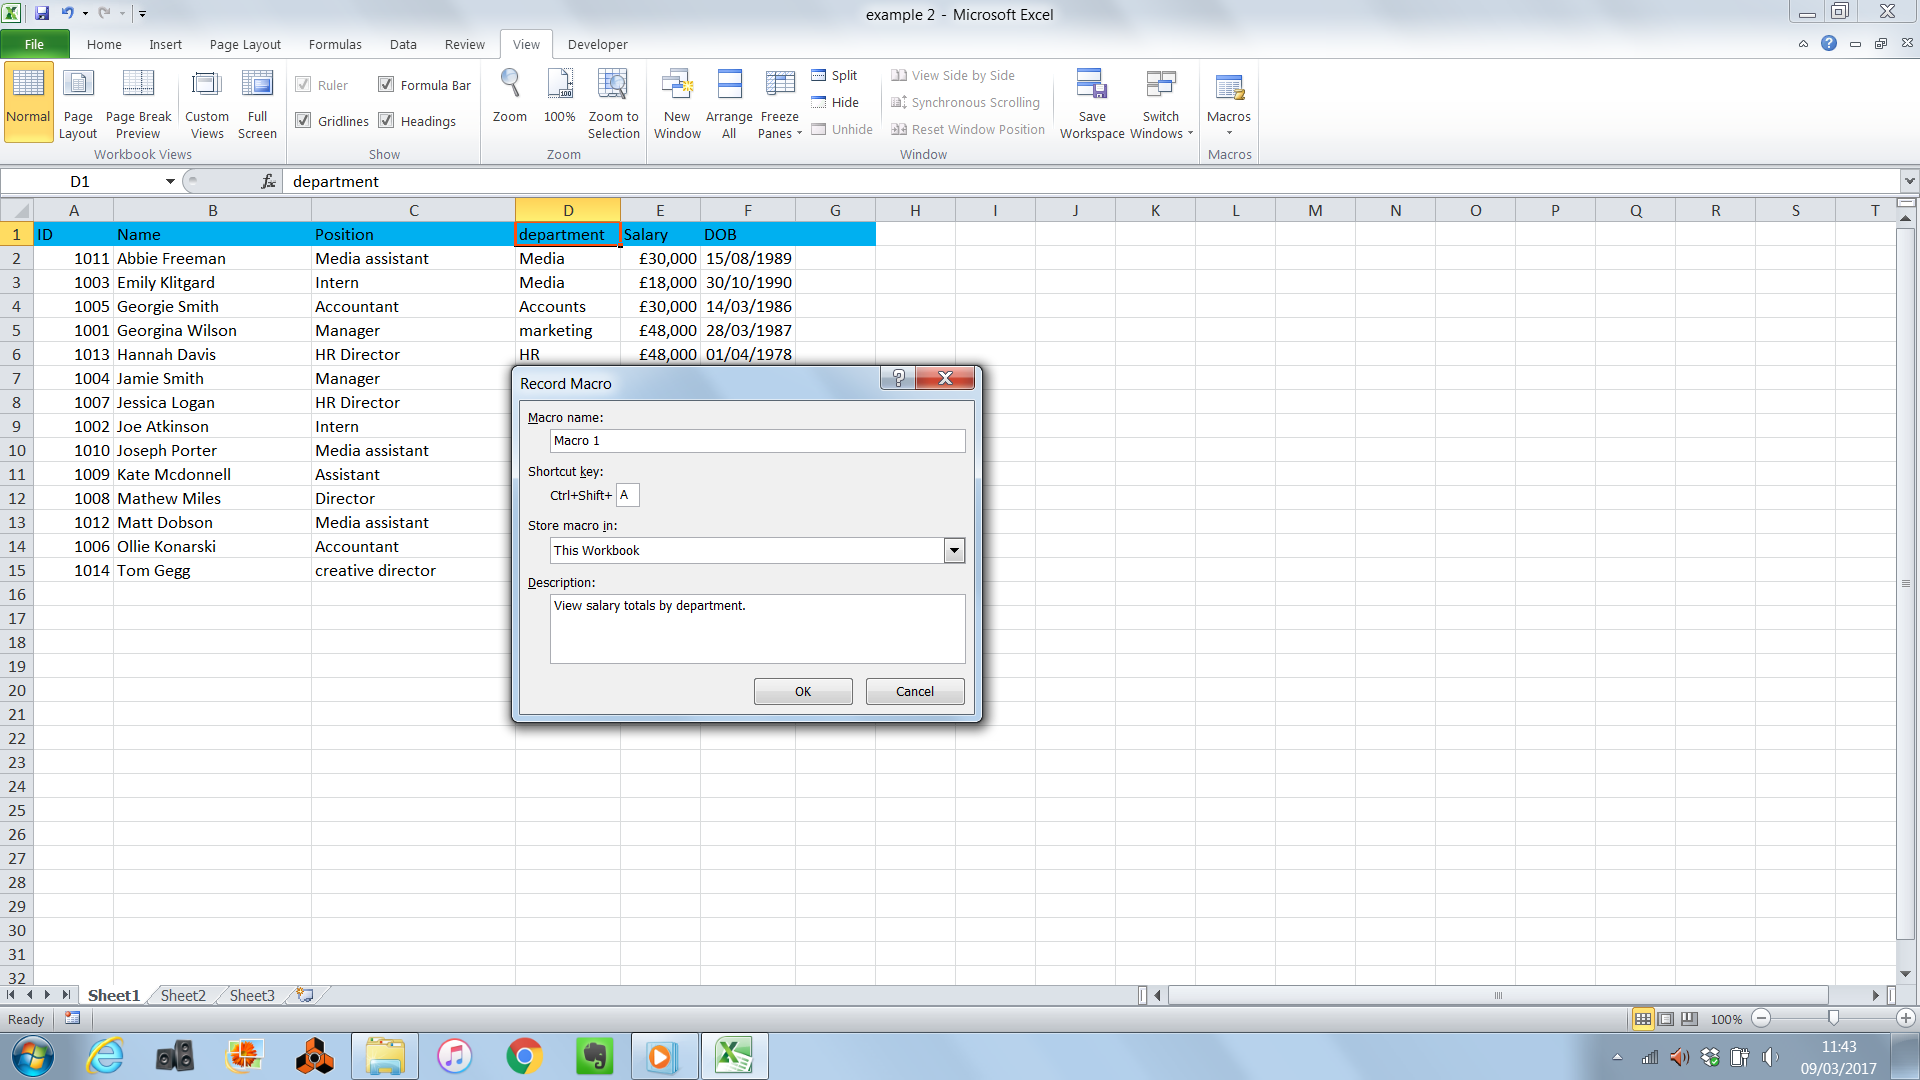Click Cancel in Record Macro dialog
This screenshot has height=1080, width=1920.
click(915, 691)
